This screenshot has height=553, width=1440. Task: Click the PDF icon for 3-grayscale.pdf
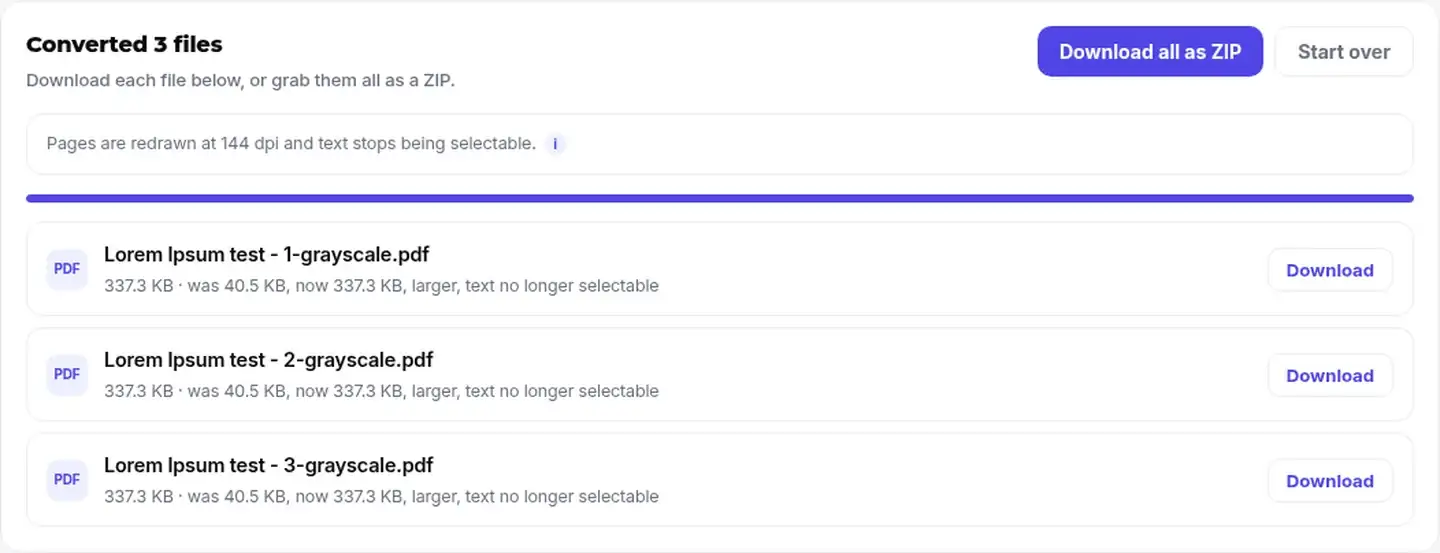[x=67, y=480]
